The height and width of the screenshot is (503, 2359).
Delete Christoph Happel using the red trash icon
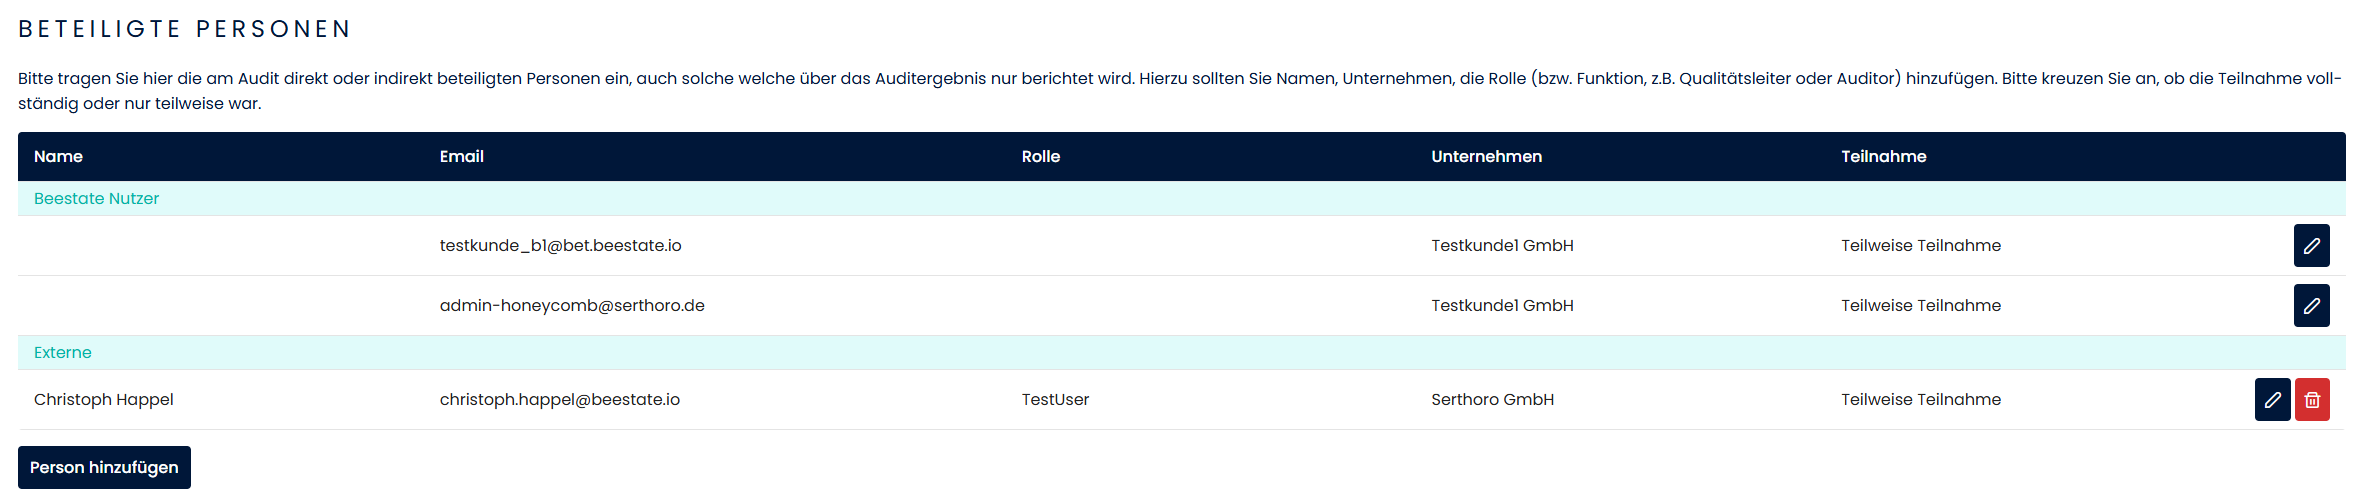coord(2312,400)
